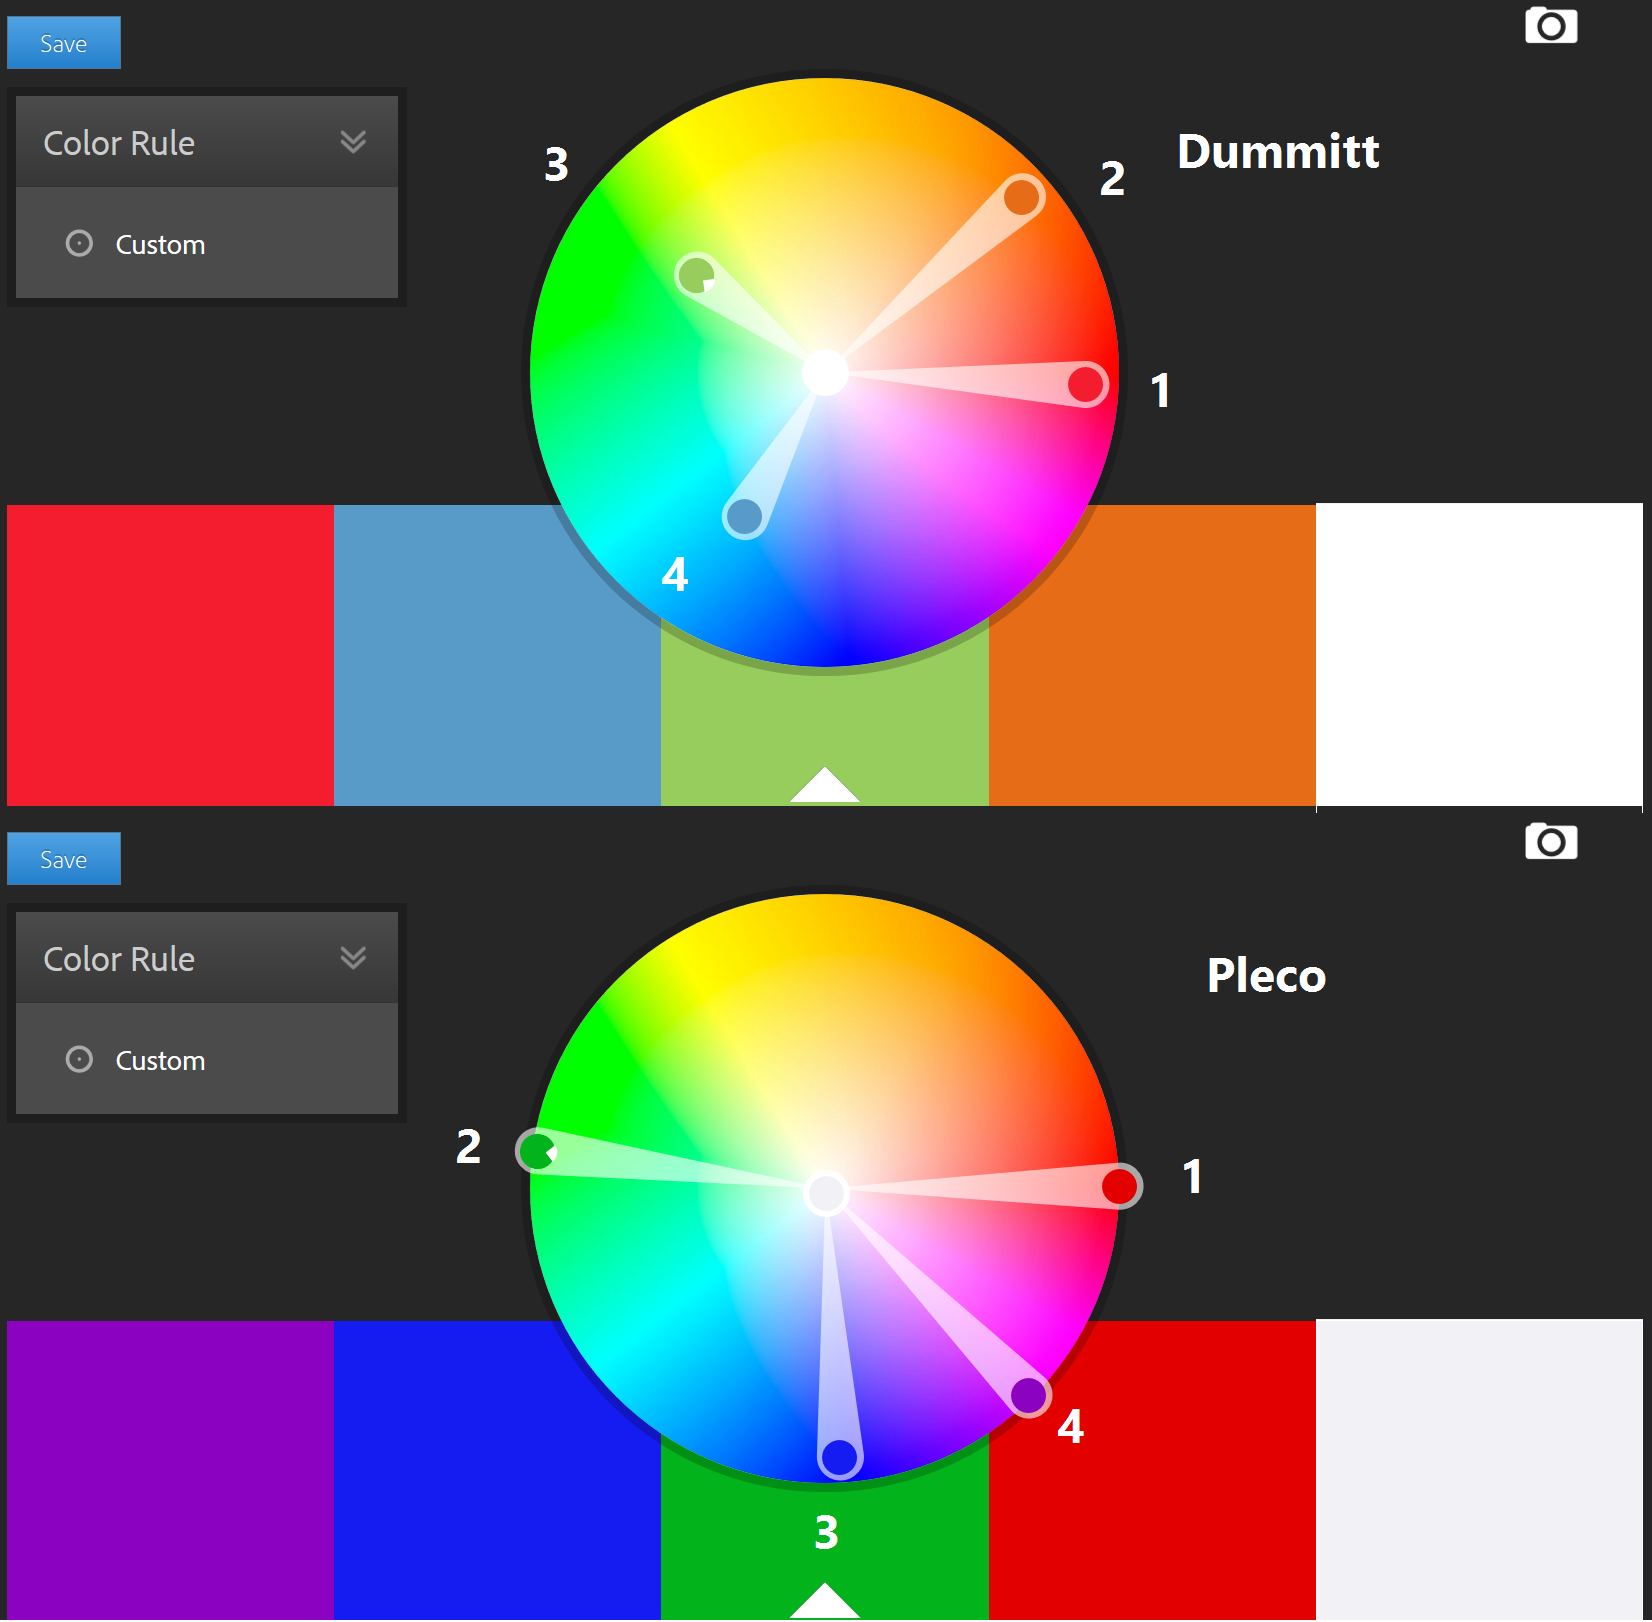This screenshot has width=1652, height=1622.
Task: Select the blue handle on the Pleco wheel
Action: click(x=839, y=1457)
